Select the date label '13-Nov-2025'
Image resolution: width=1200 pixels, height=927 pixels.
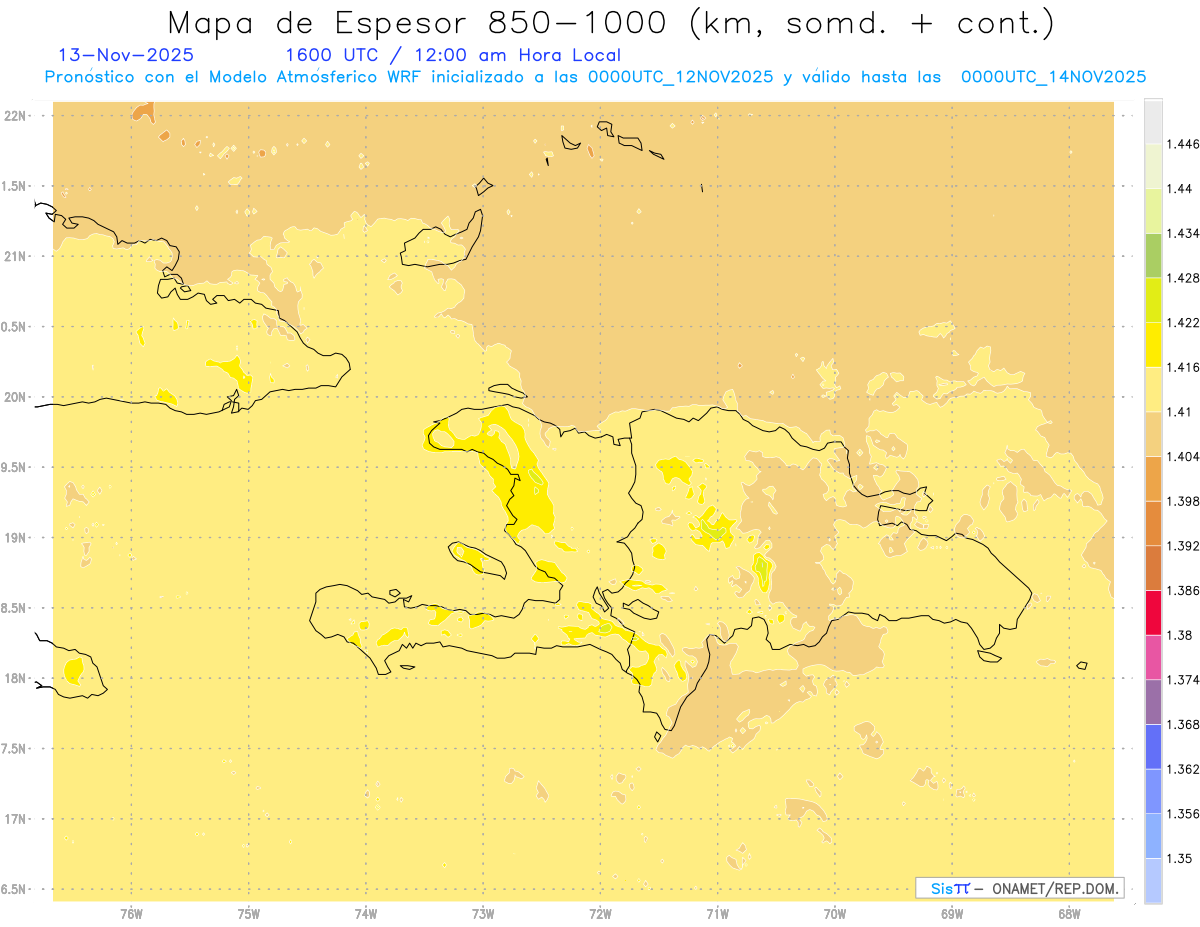pos(127,55)
